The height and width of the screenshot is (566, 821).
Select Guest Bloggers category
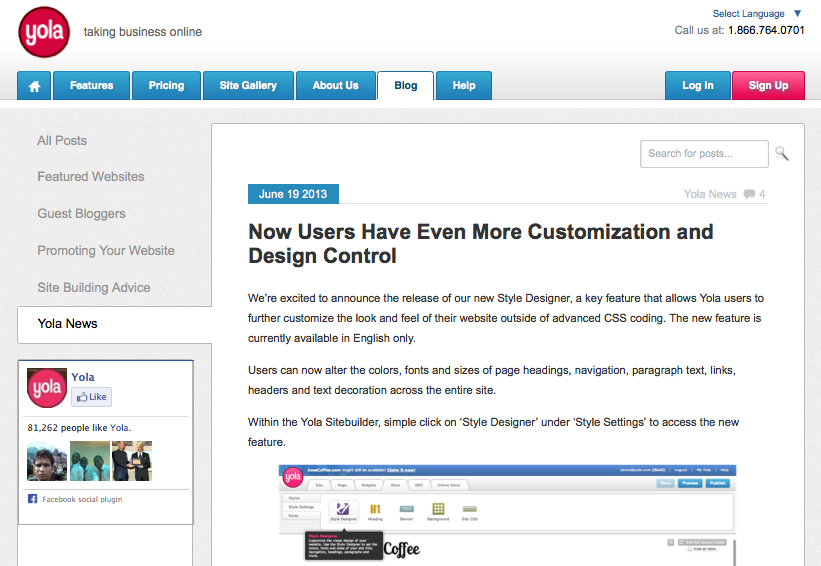81,214
